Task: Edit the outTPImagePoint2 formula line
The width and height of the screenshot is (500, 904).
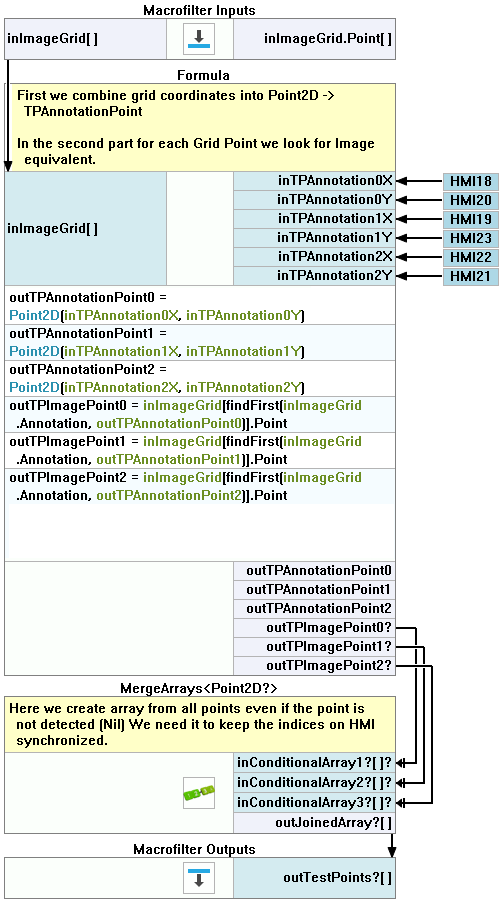Action: tap(200, 486)
